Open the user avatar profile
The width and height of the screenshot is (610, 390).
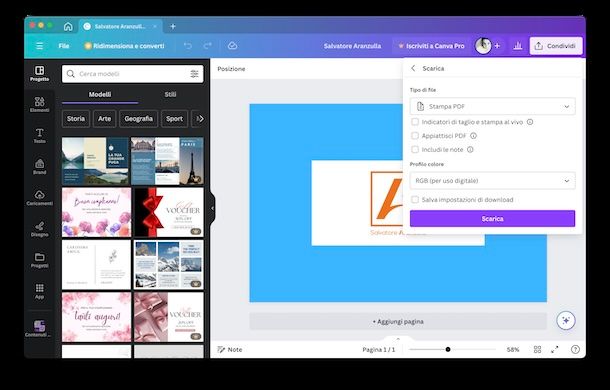point(483,46)
